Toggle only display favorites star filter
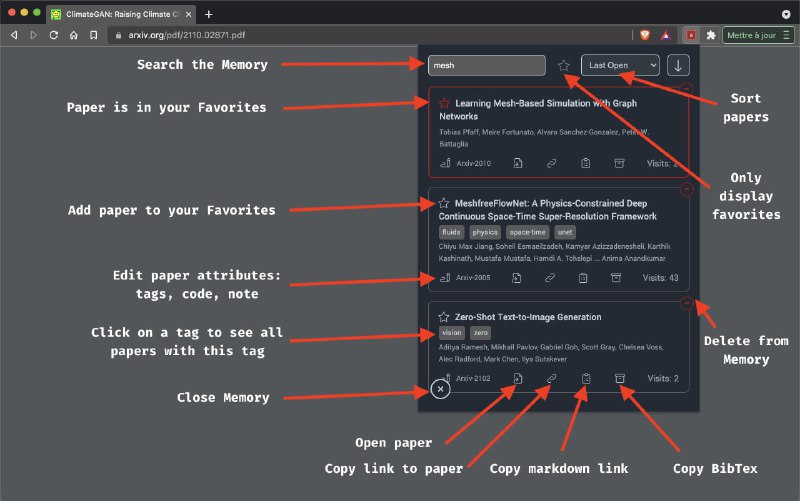 563,65
